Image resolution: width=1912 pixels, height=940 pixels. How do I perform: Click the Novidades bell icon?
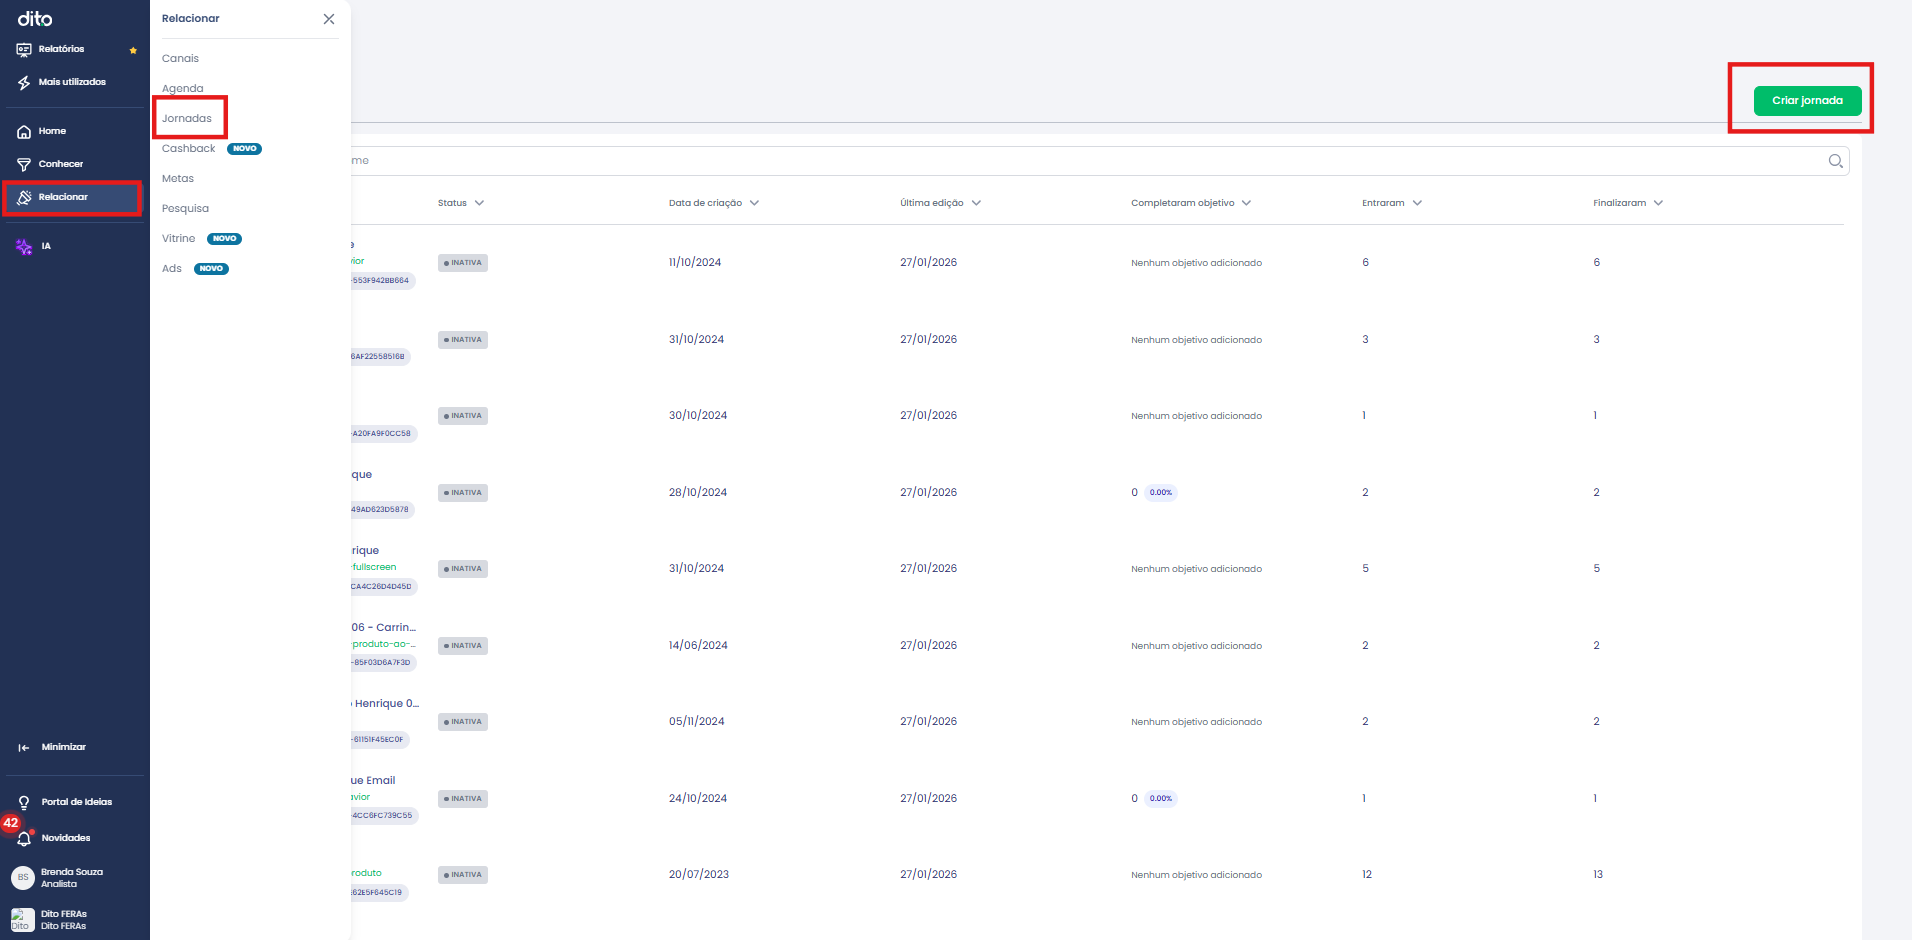coord(24,839)
